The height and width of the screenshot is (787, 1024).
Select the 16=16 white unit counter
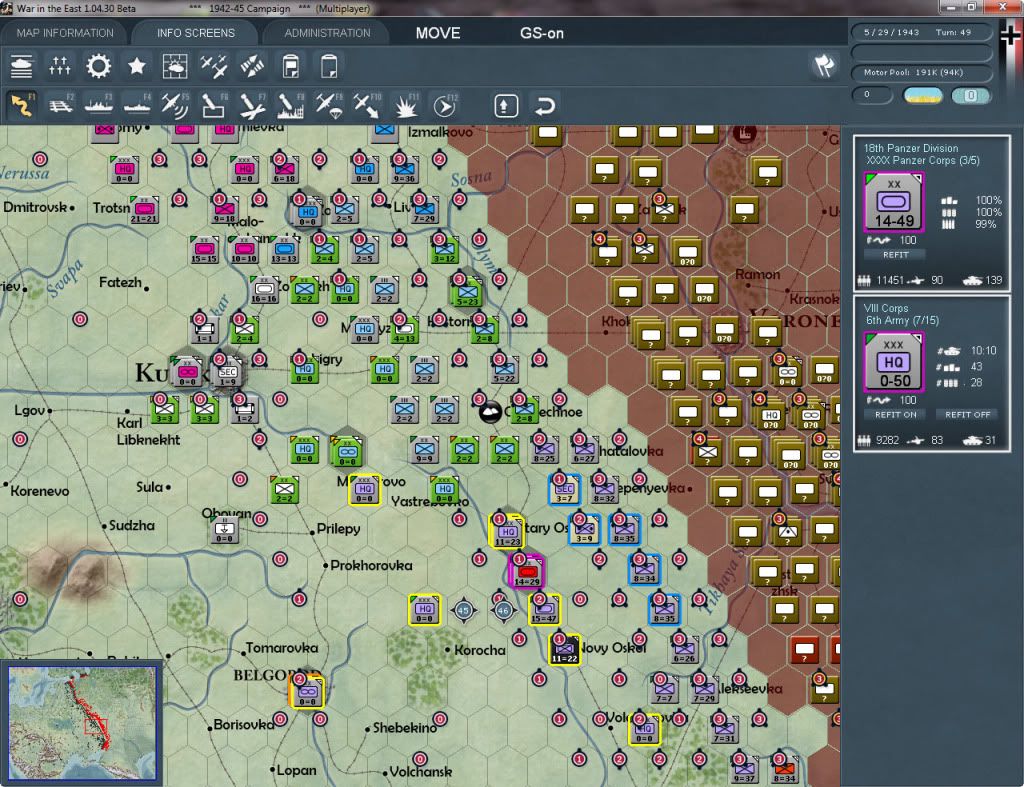click(x=264, y=289)
